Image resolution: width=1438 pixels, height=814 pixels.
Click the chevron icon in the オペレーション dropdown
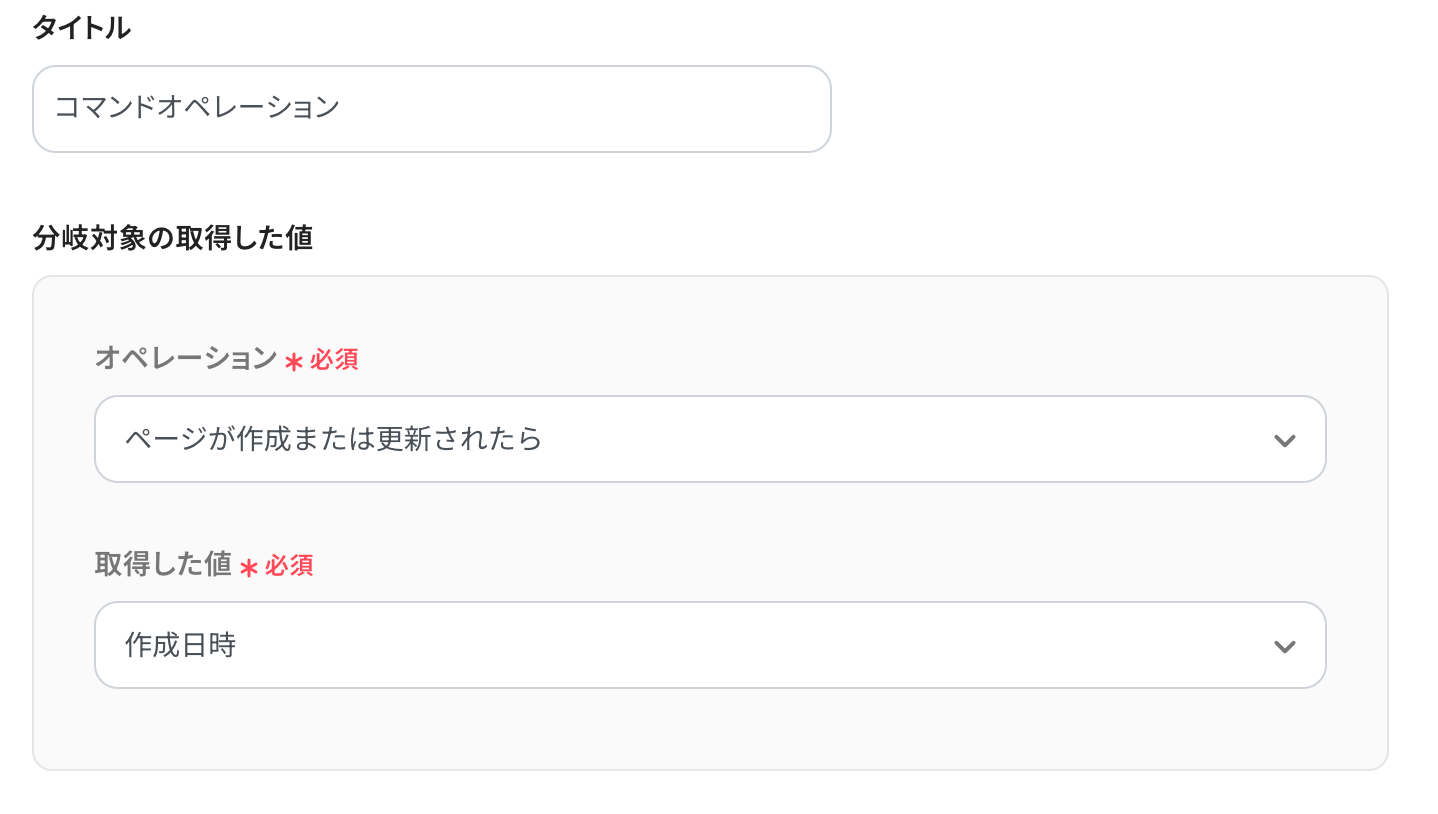[x=1284, y=440]
